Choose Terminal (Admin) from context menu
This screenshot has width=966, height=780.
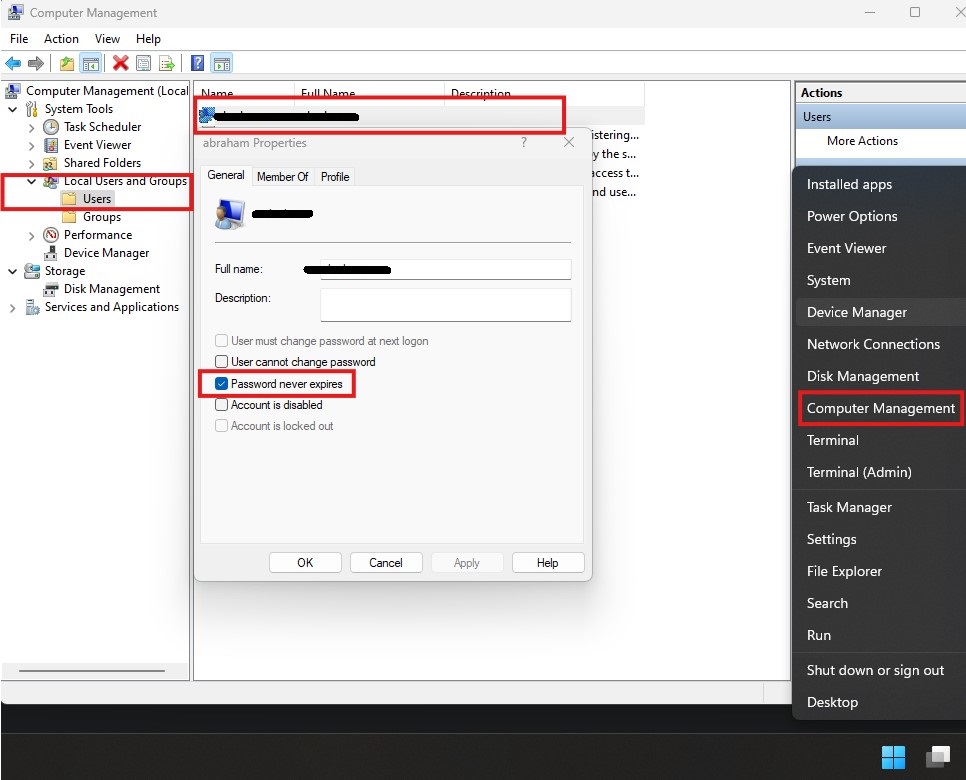click(x=859, y=472)
